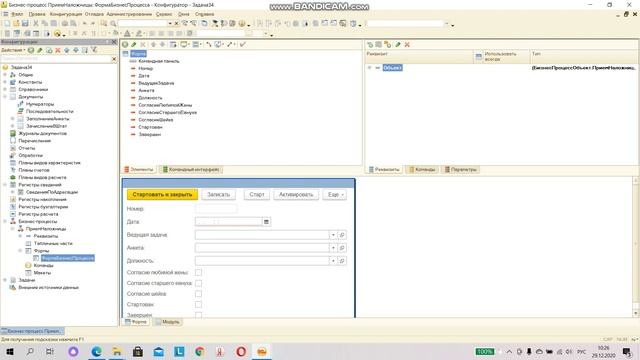
Task: Toggle Завершен checkbox
Action: [198, 315]
